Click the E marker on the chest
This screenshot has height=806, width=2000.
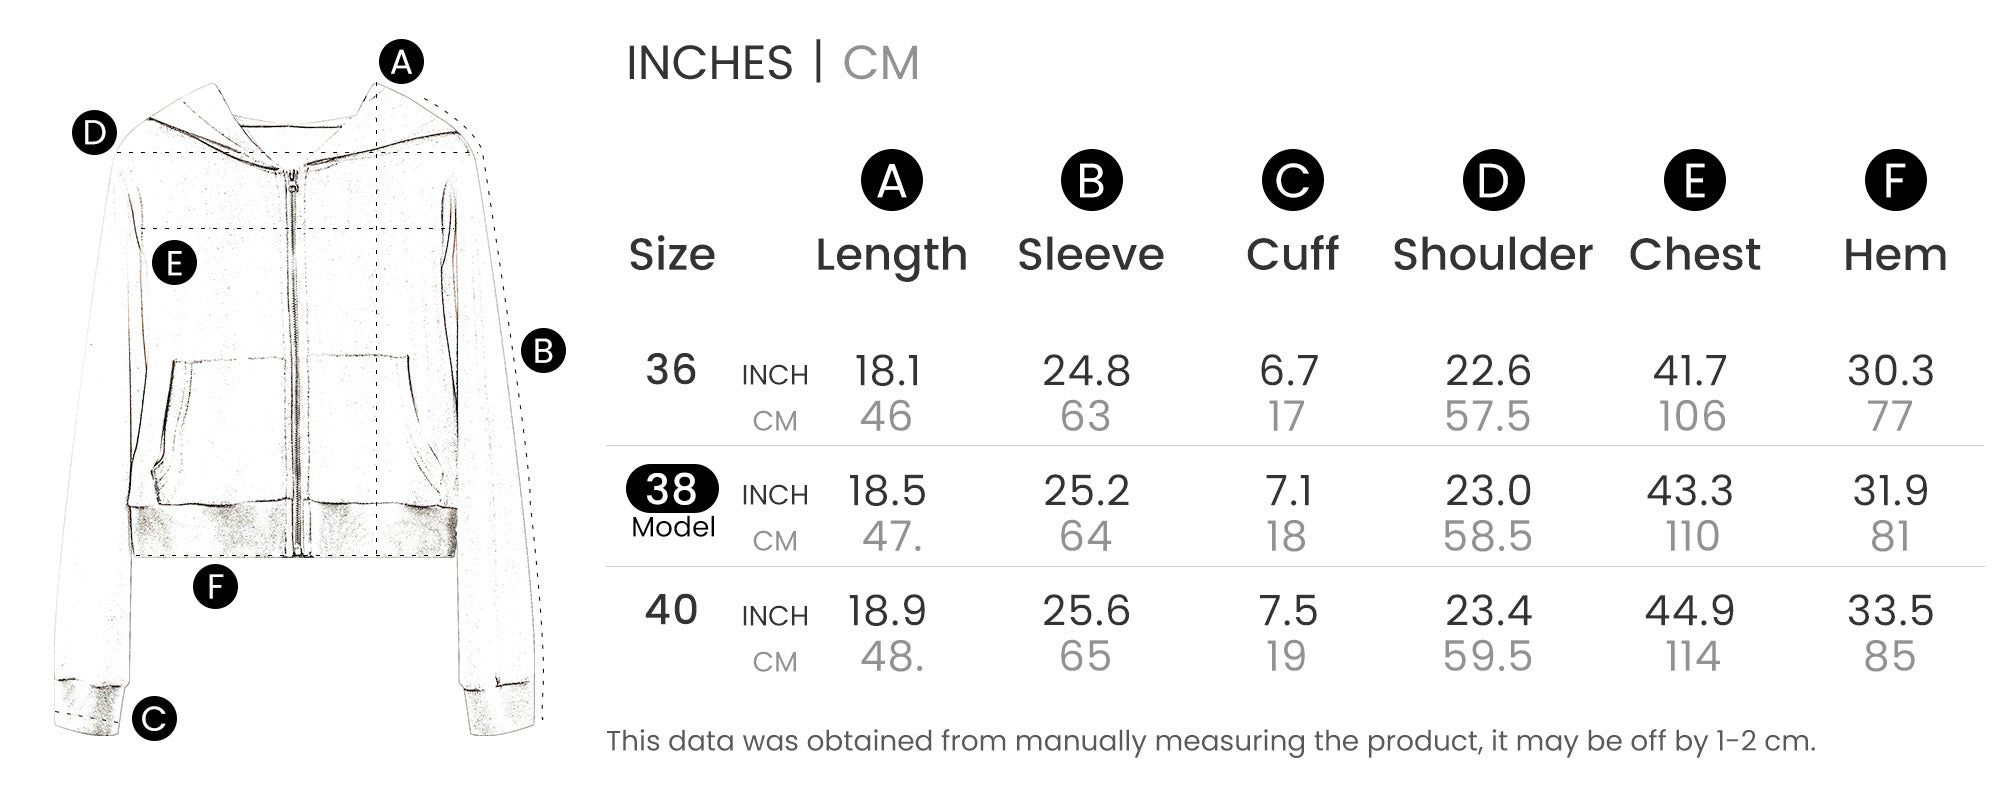coord(175,264)
